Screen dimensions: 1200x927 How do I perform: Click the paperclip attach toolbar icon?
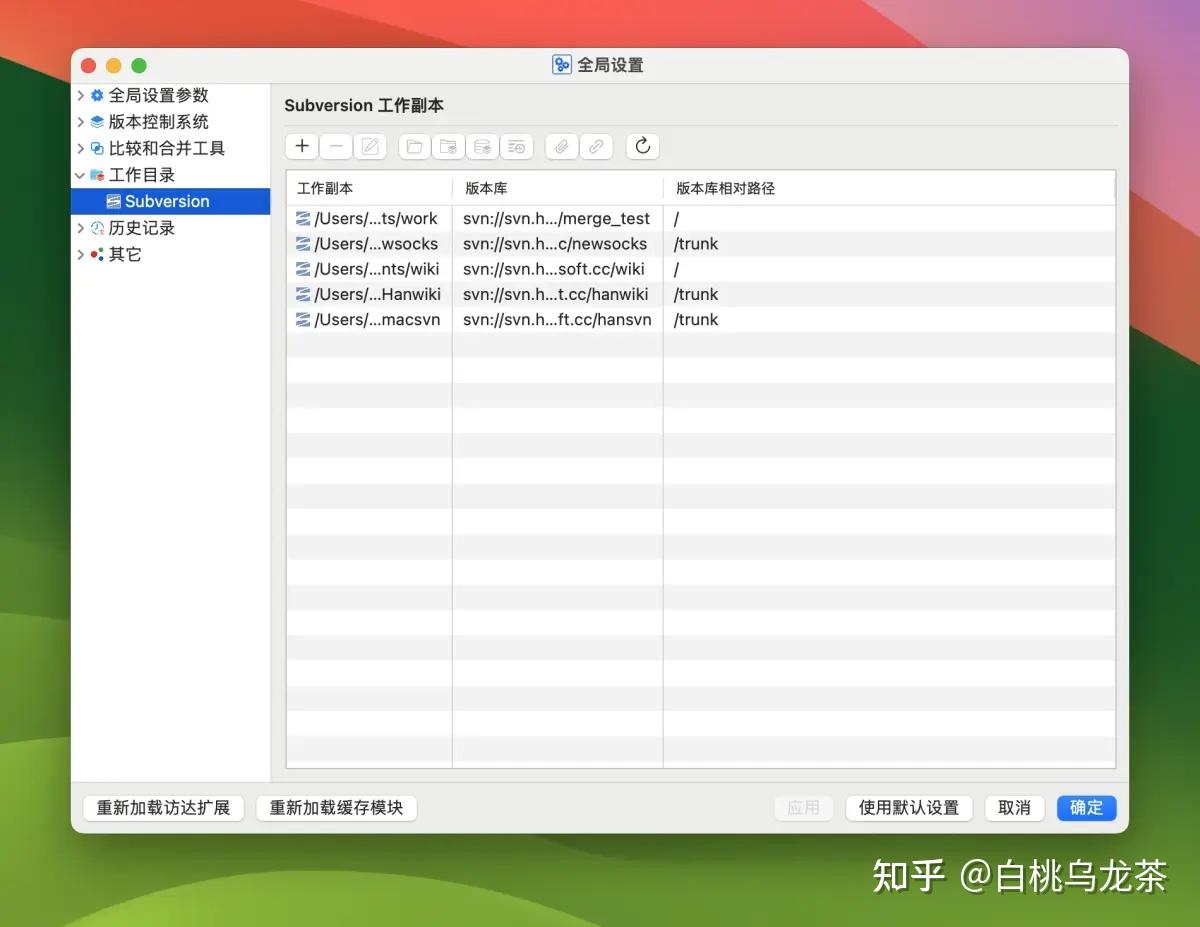[561, 146]
